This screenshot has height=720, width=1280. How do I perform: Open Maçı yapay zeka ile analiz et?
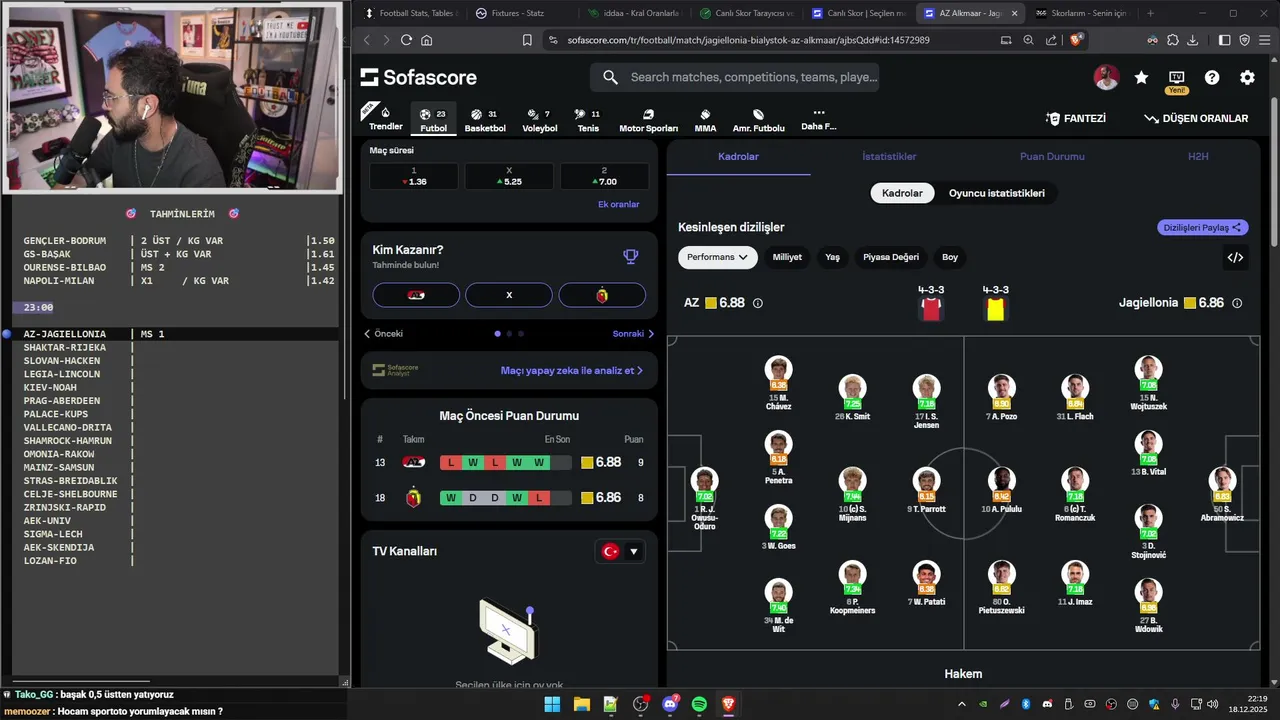[x=571, y=370]
